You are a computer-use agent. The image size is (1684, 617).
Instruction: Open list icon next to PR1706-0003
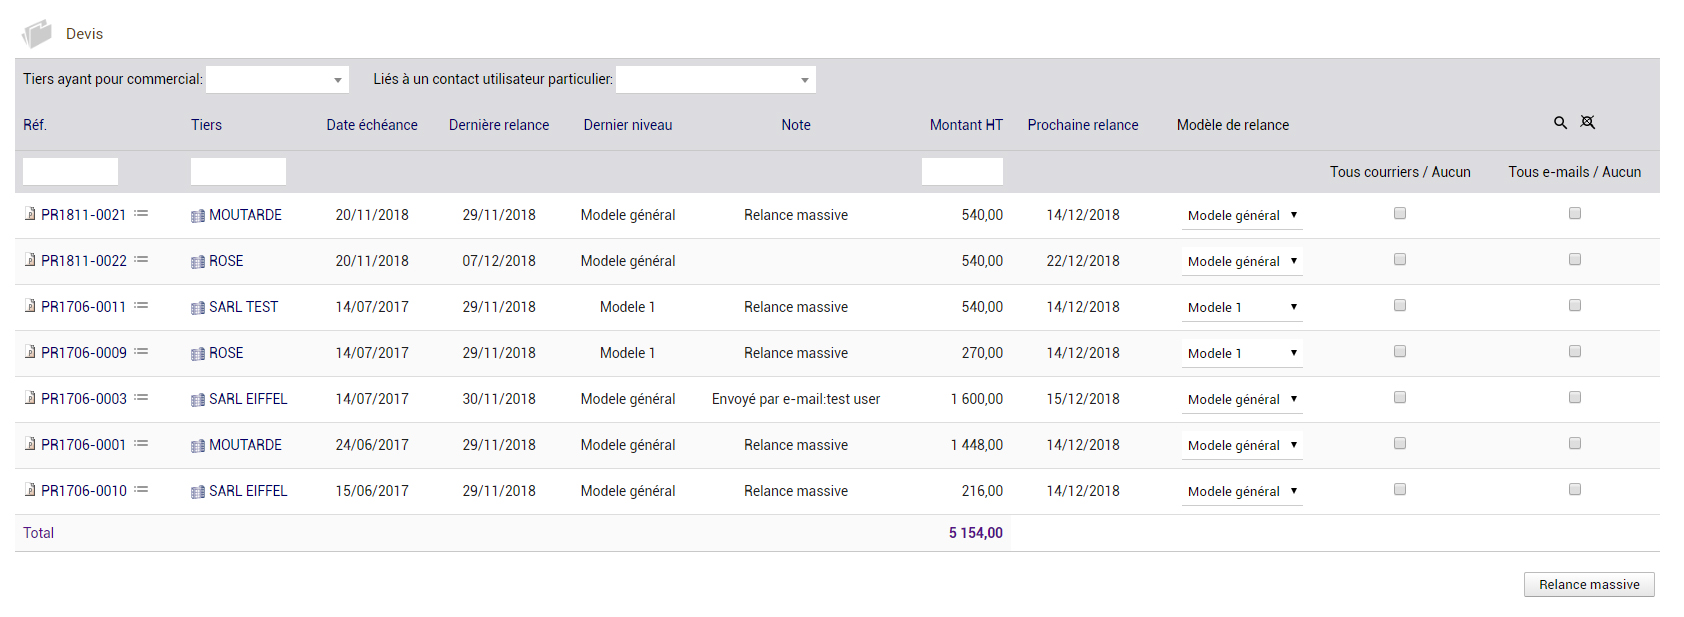[x=141, y=398]
